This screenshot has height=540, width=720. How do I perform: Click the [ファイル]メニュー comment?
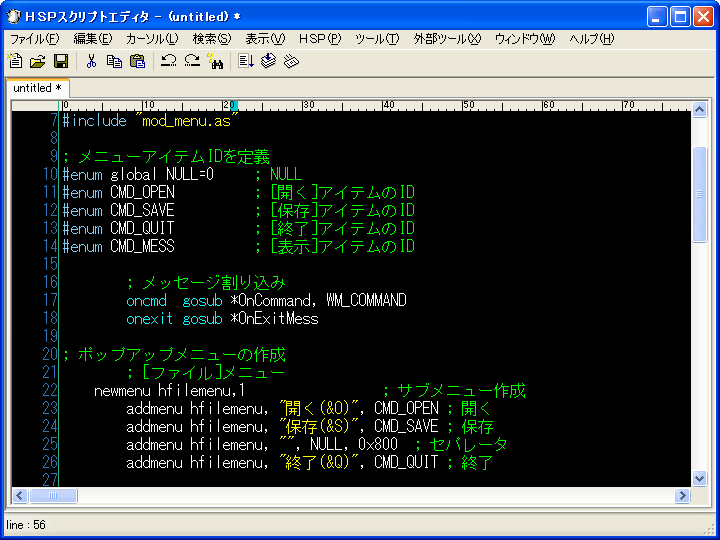(x=214, y=373)
